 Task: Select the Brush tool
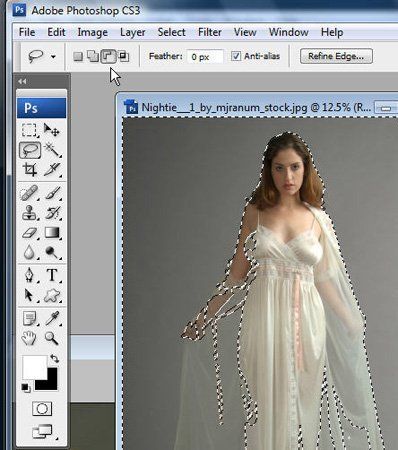pyautogui.click(x=52, y=193)
